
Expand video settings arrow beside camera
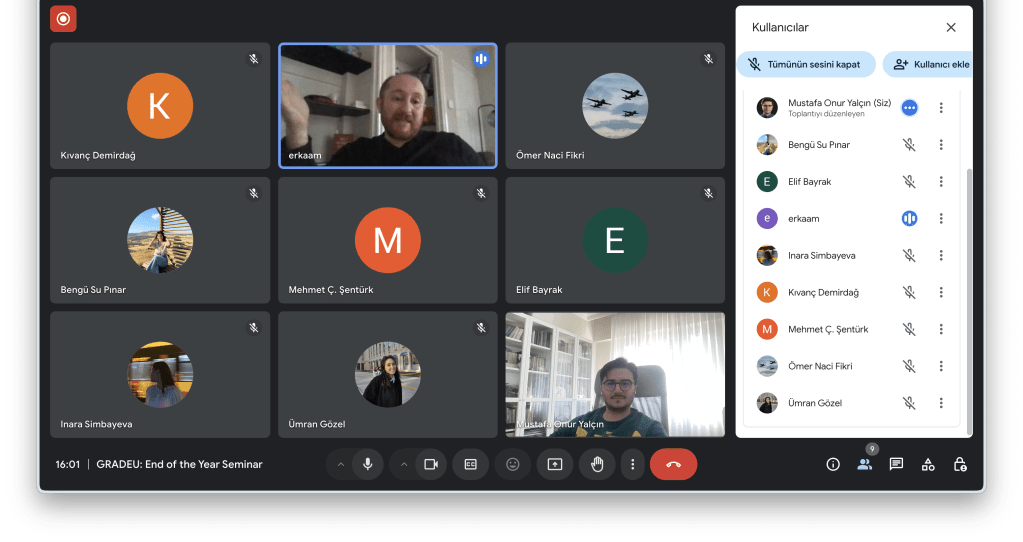coord(404,464)
